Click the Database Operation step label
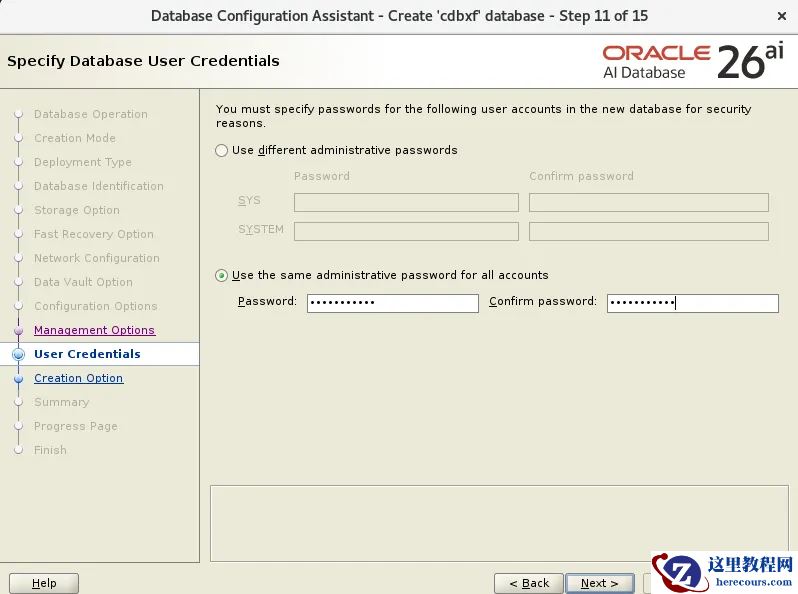 click(91, 114)
